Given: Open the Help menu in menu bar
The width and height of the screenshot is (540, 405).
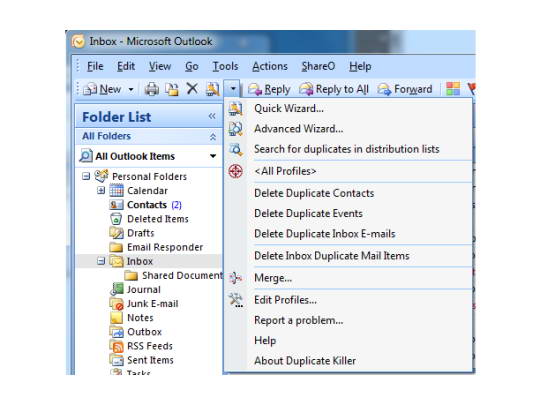Looking at the screenshot, I should 360,66.
